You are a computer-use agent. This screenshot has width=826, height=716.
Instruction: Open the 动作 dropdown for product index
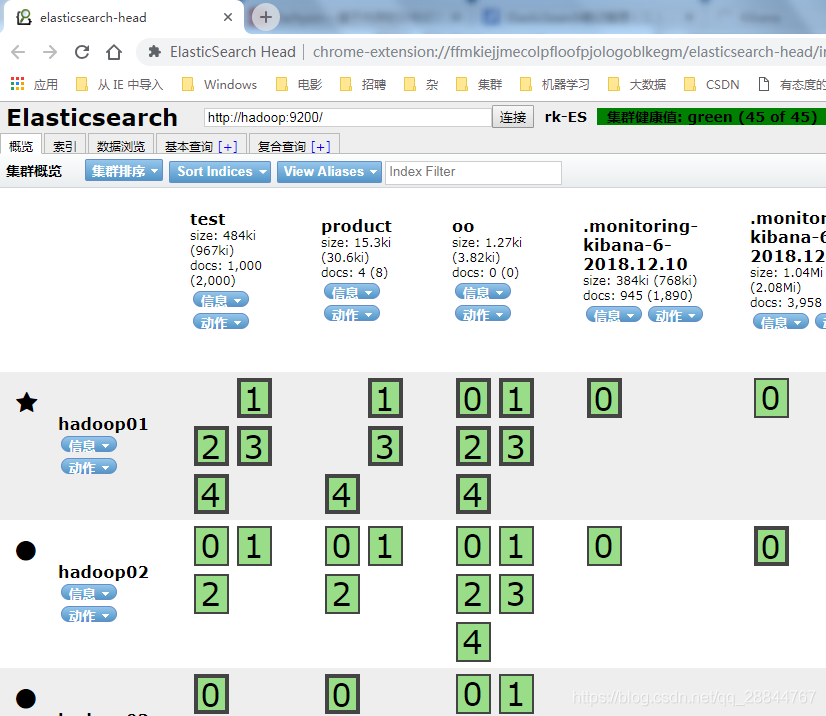352,314
